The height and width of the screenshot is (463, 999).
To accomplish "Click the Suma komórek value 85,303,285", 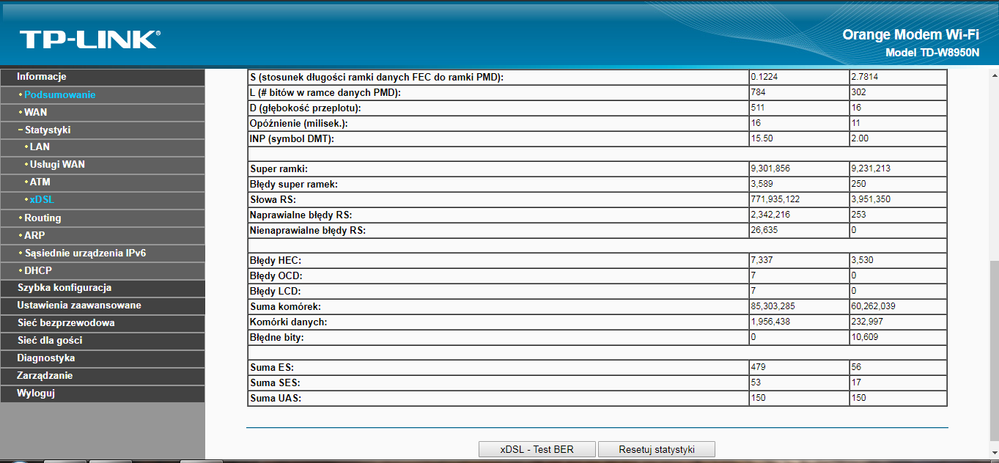I will [773, 306].
